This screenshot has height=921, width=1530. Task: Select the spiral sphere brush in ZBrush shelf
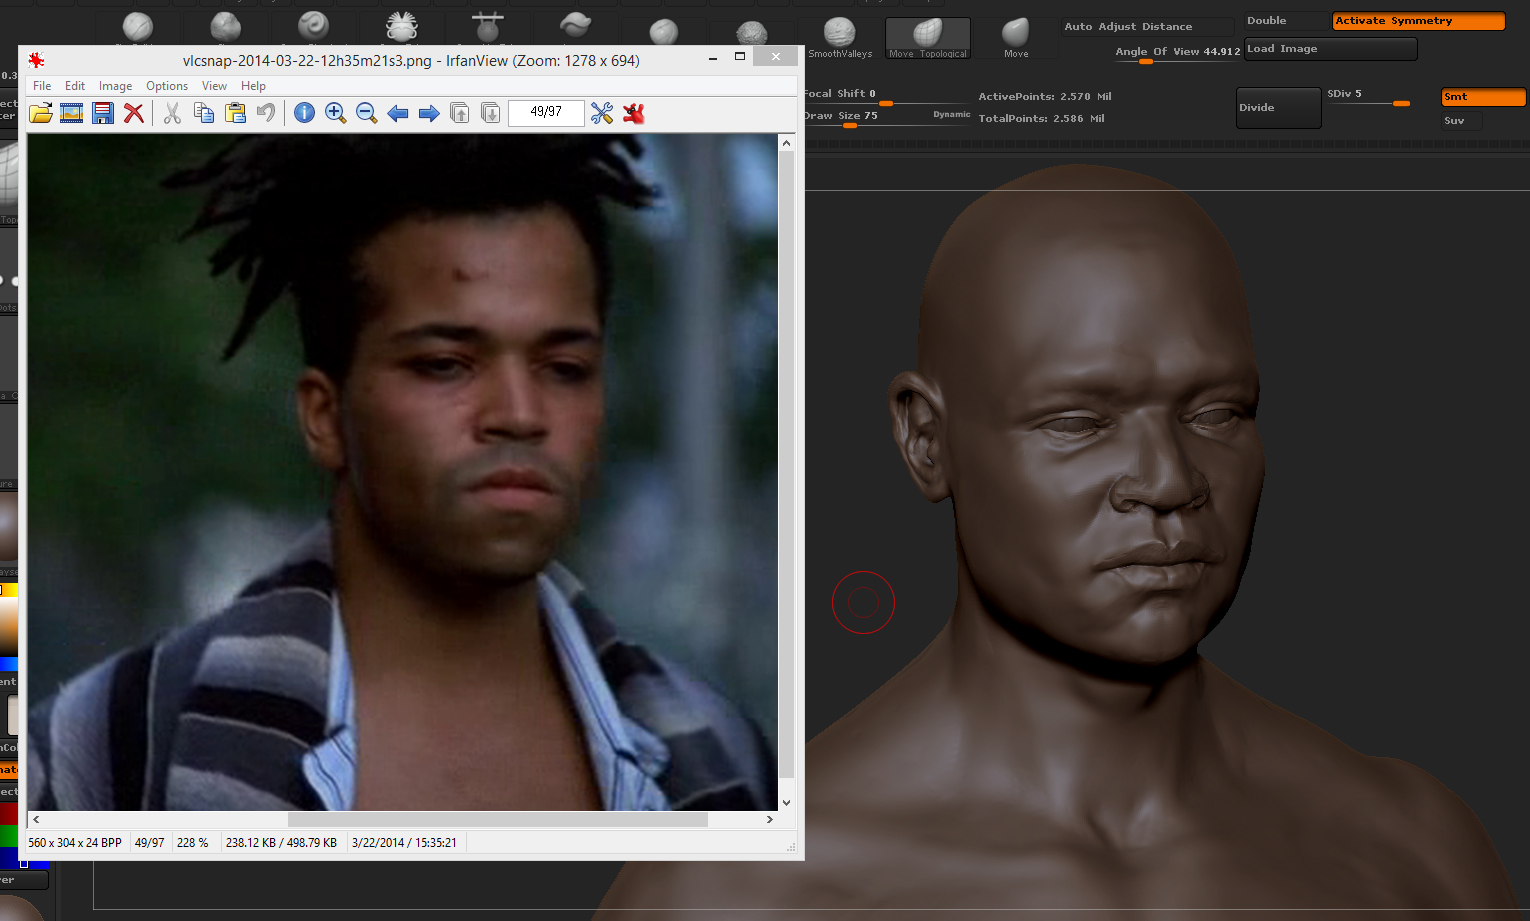click(x=313, y=26)
